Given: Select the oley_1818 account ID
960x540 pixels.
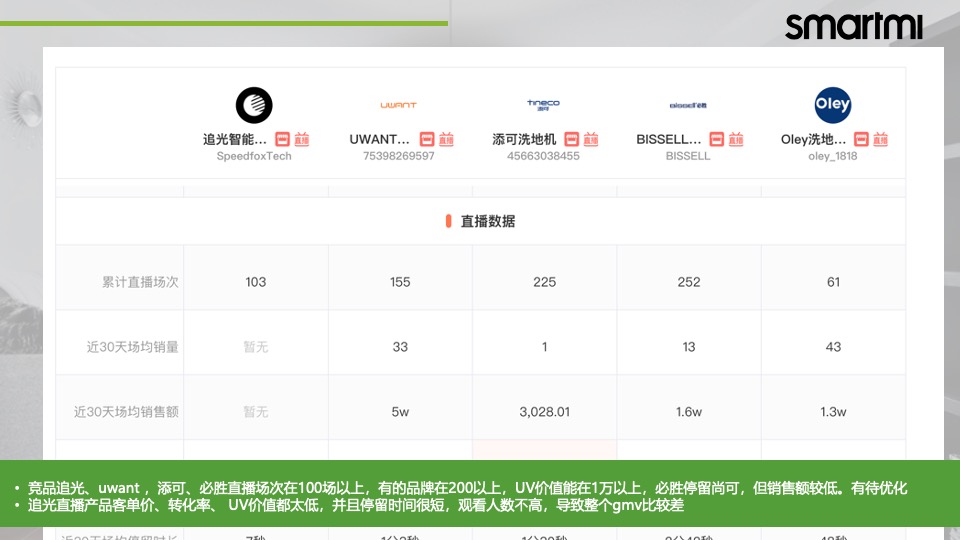Looking at the screenshot, I should pyautogui.click(x=833, y=156).
